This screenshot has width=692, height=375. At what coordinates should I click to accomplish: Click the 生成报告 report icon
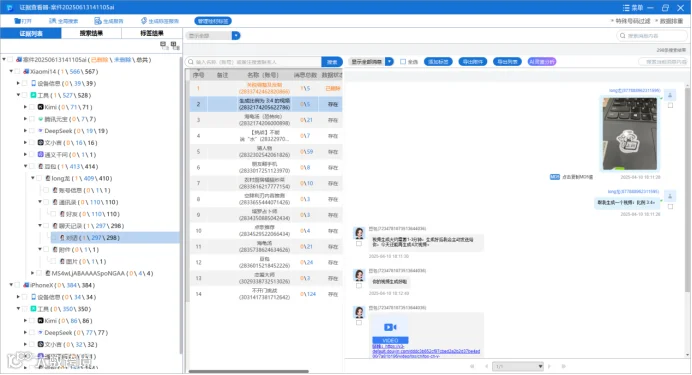point(98,21)
